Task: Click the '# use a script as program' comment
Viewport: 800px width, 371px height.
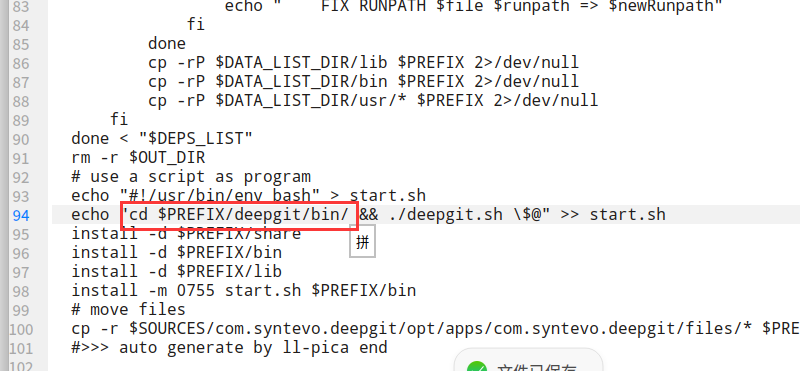Action: [191, 177]
